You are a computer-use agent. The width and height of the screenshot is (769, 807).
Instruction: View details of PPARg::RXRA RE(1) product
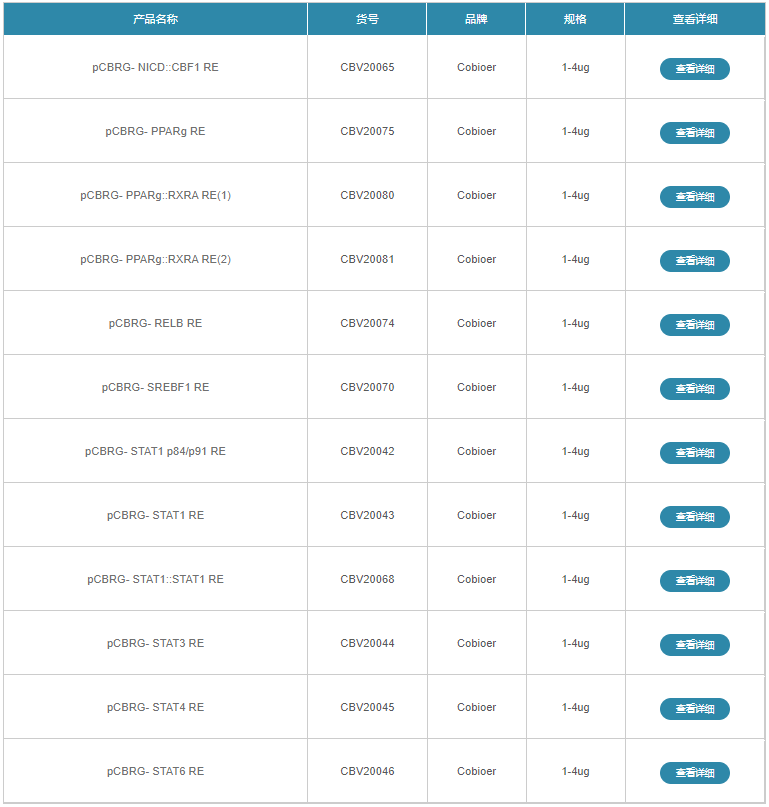coord(694,197)
